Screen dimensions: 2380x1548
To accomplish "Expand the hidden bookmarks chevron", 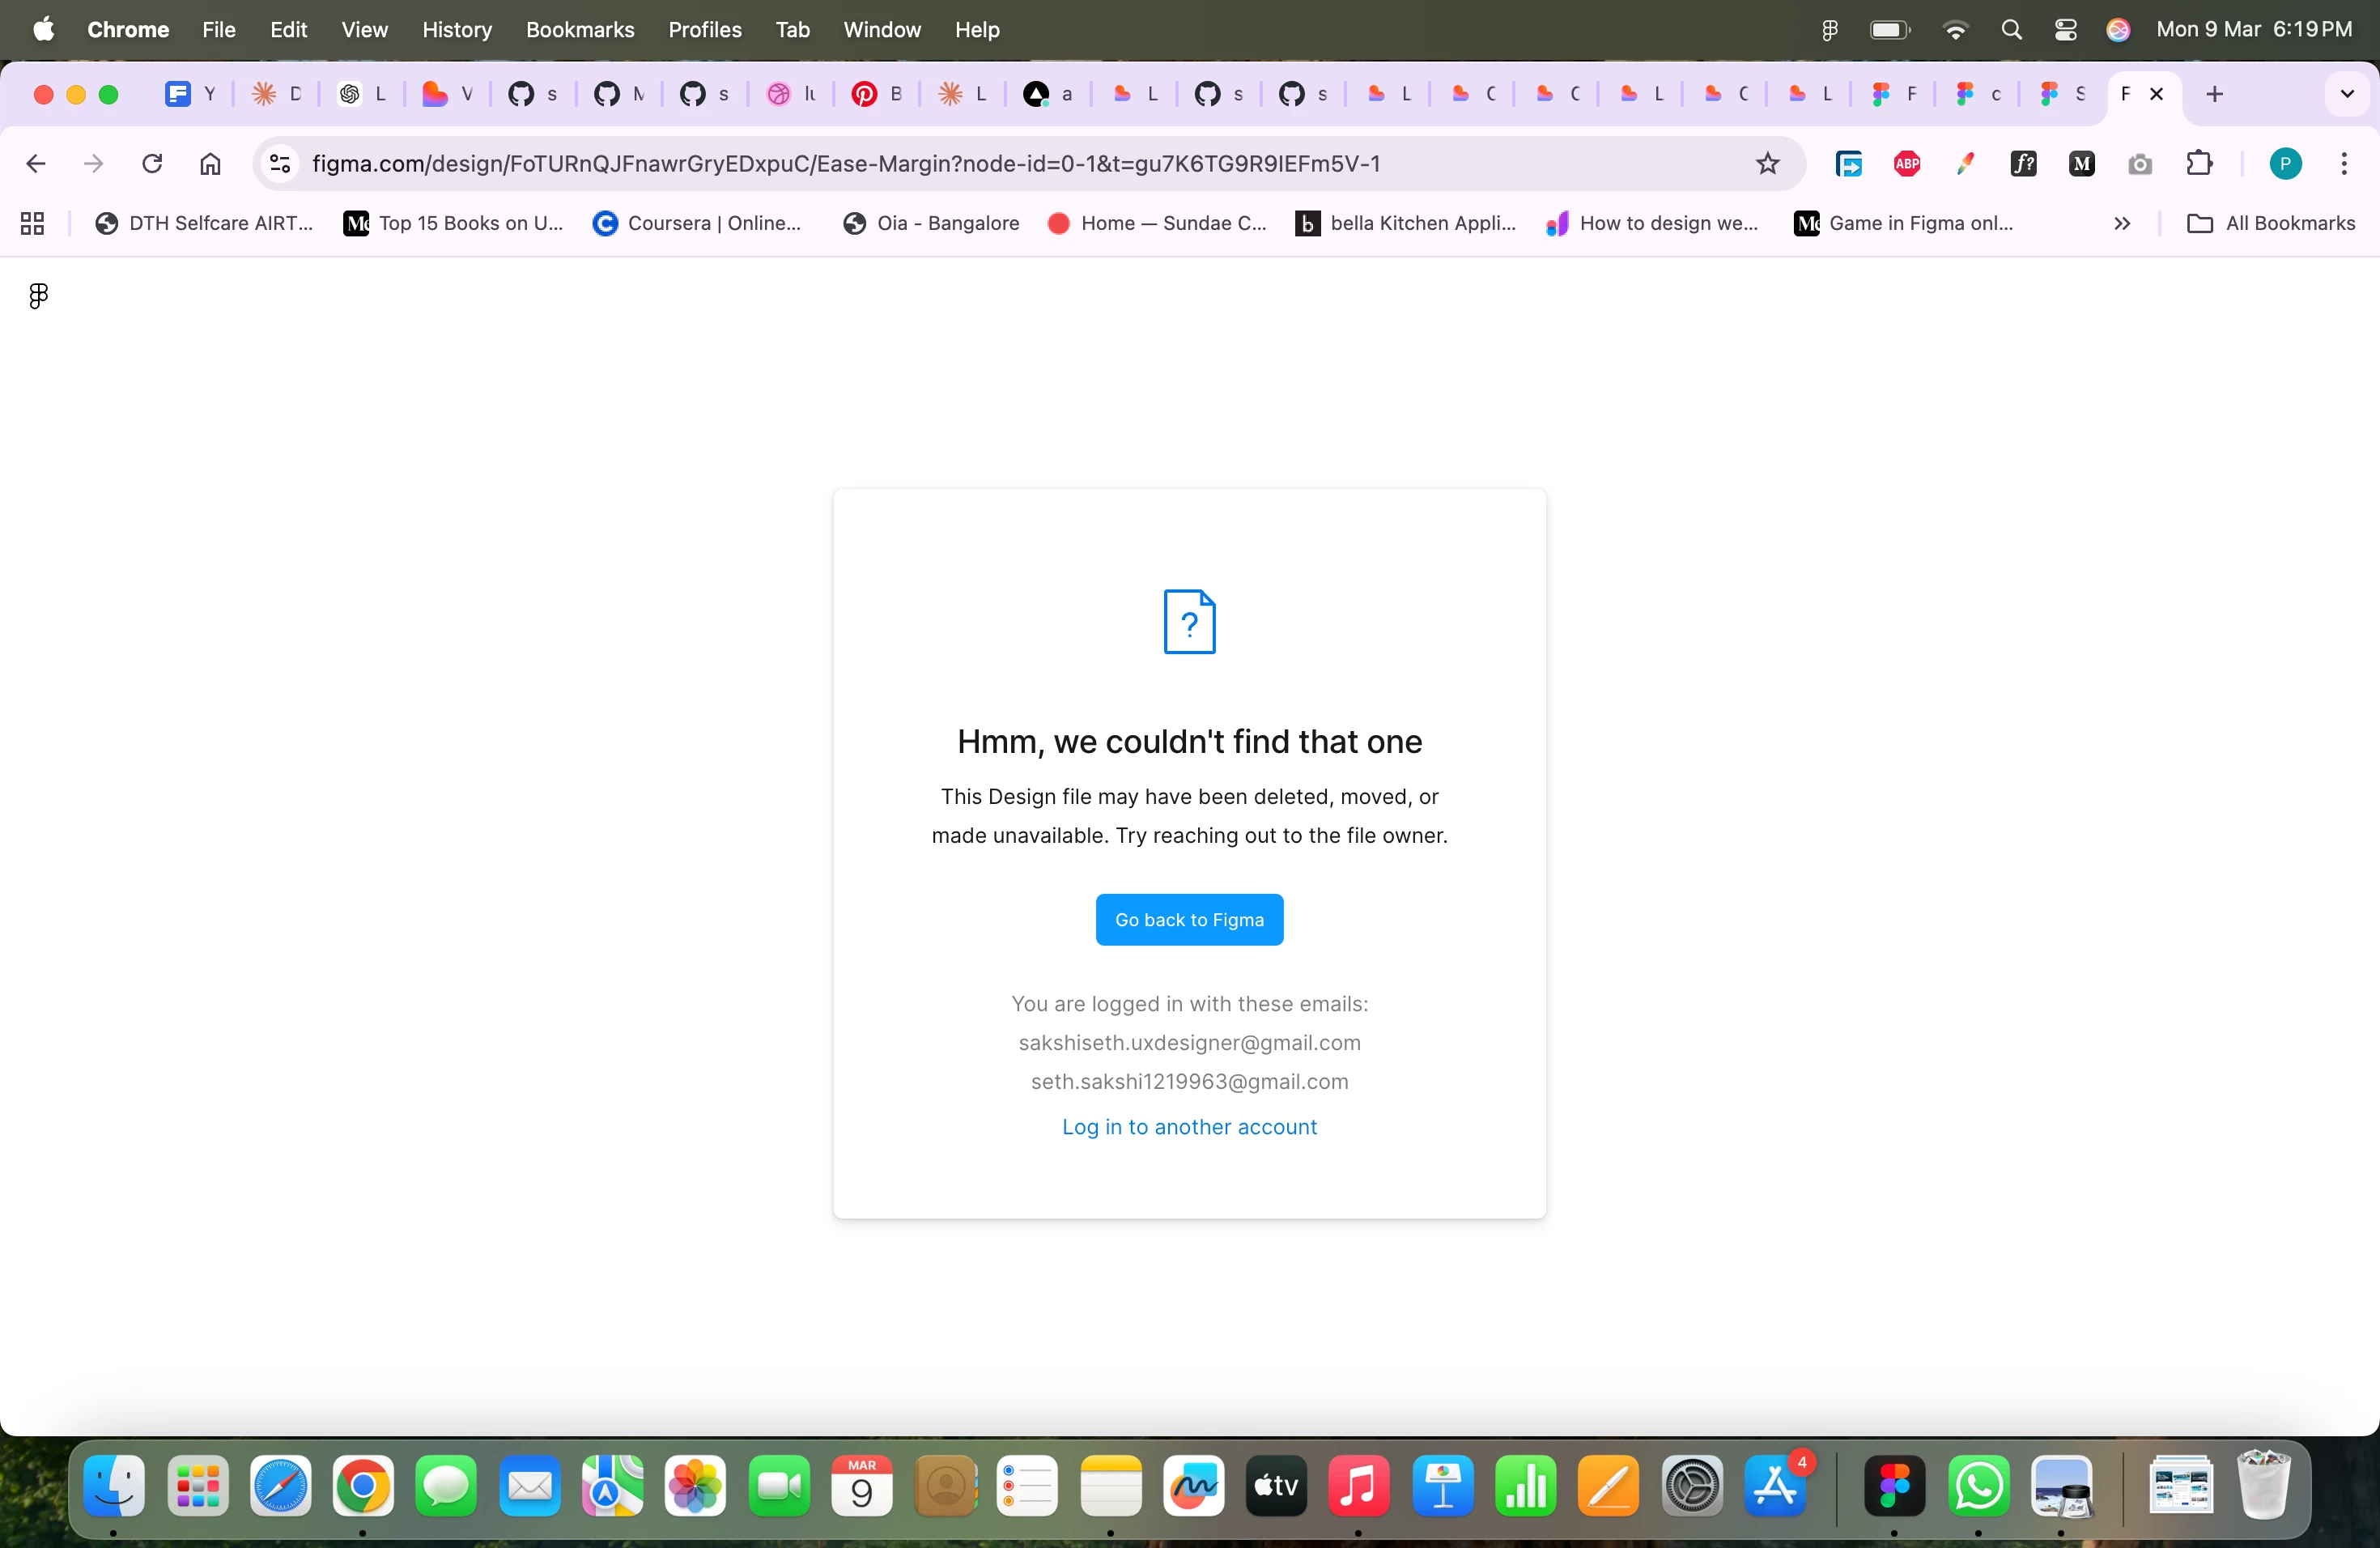I will pos(2121,223).
